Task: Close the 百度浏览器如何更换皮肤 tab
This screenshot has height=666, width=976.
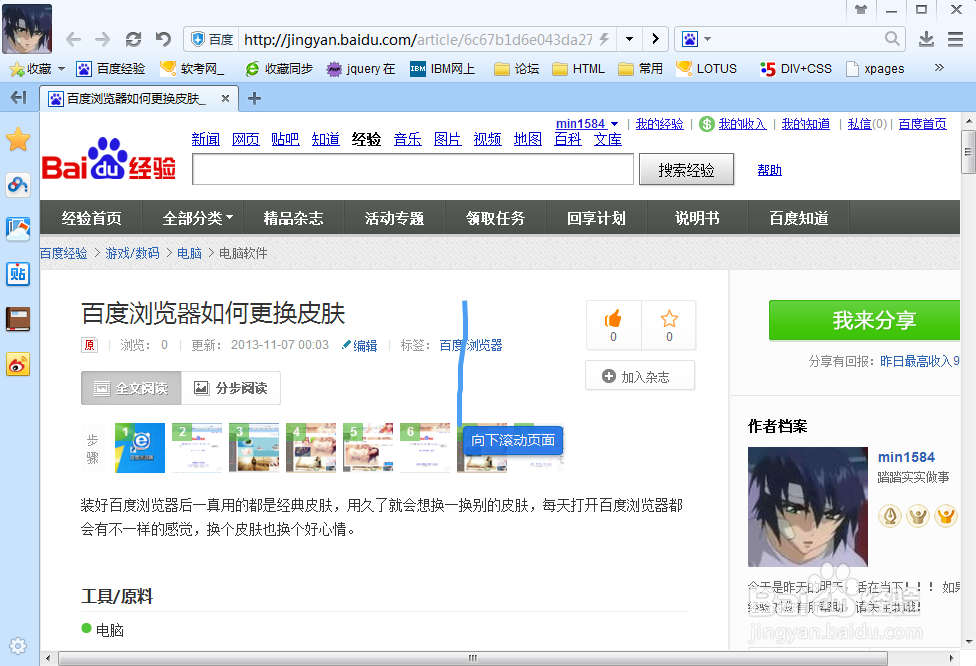Action: pyautogui.click(x=225, y=98)
